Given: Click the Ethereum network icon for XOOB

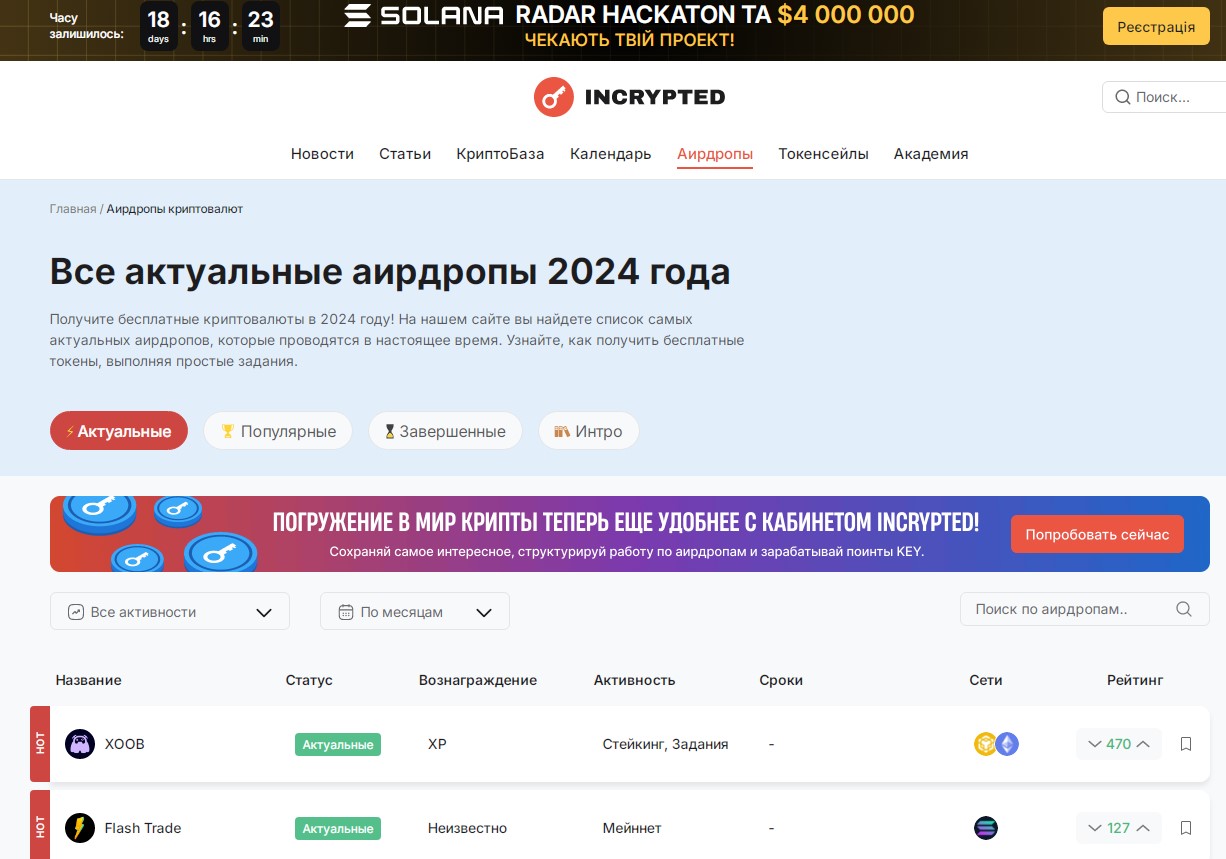Looking at the screenshot, I should (1007, 744).
